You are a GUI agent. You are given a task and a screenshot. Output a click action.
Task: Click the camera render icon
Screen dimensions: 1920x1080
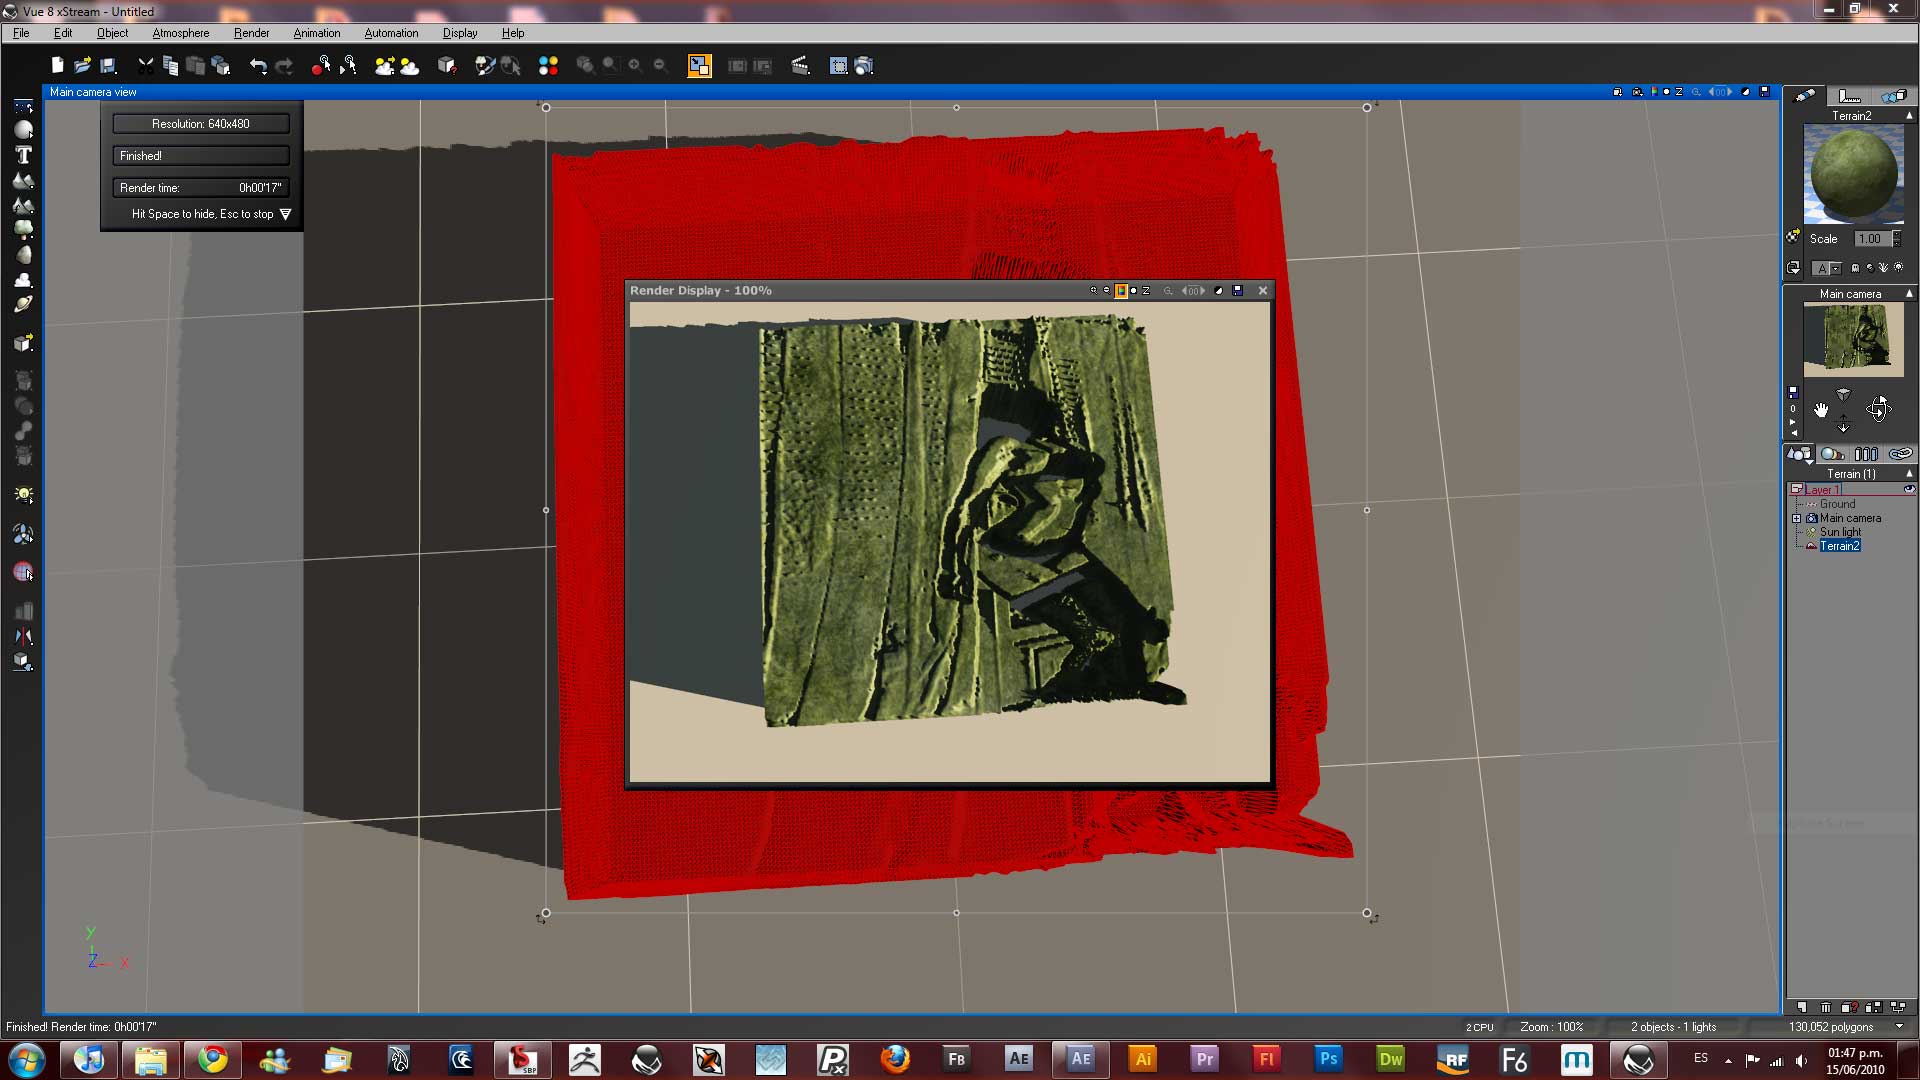click(864, 66)
